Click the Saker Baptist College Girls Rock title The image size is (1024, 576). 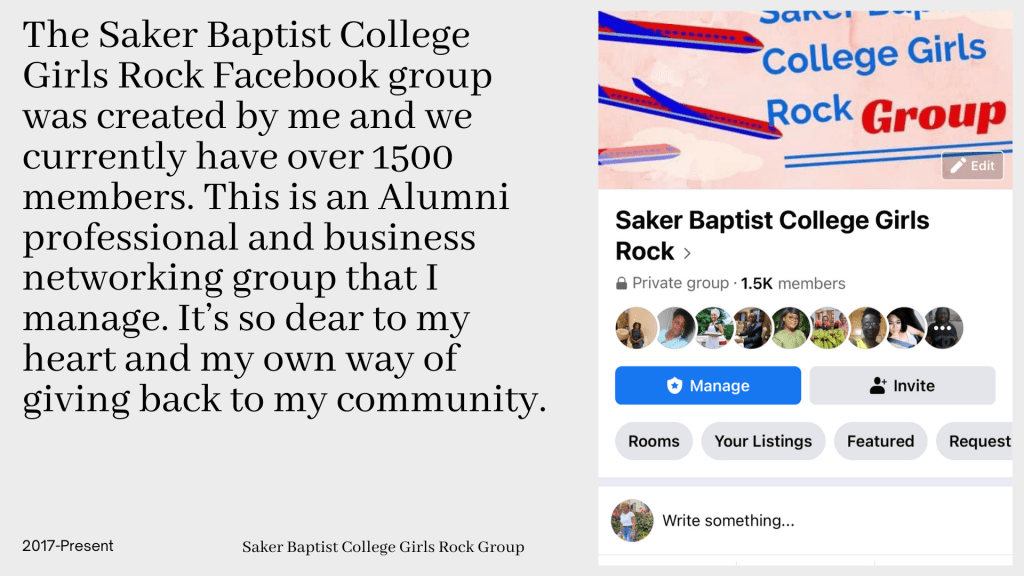772,221
